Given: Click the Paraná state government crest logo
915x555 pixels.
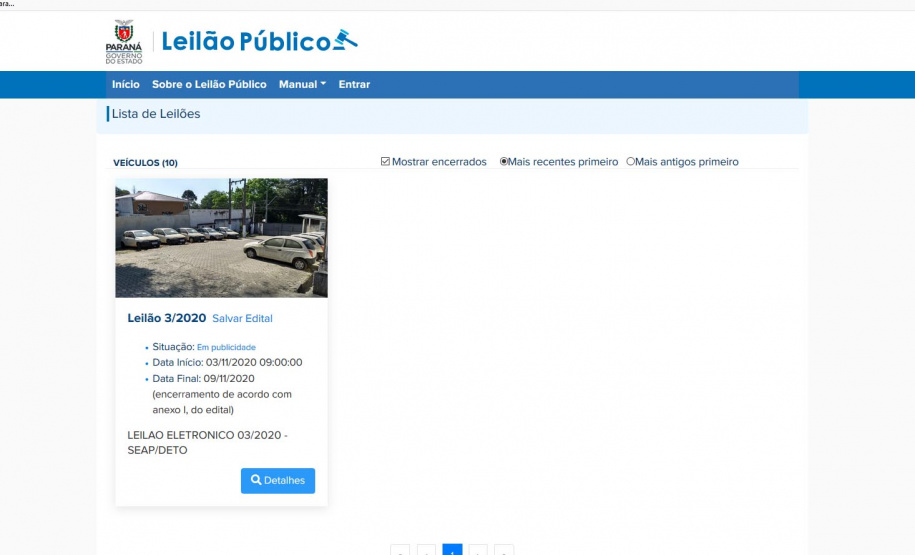Looking at the screenshot, I should coord(124,41).
